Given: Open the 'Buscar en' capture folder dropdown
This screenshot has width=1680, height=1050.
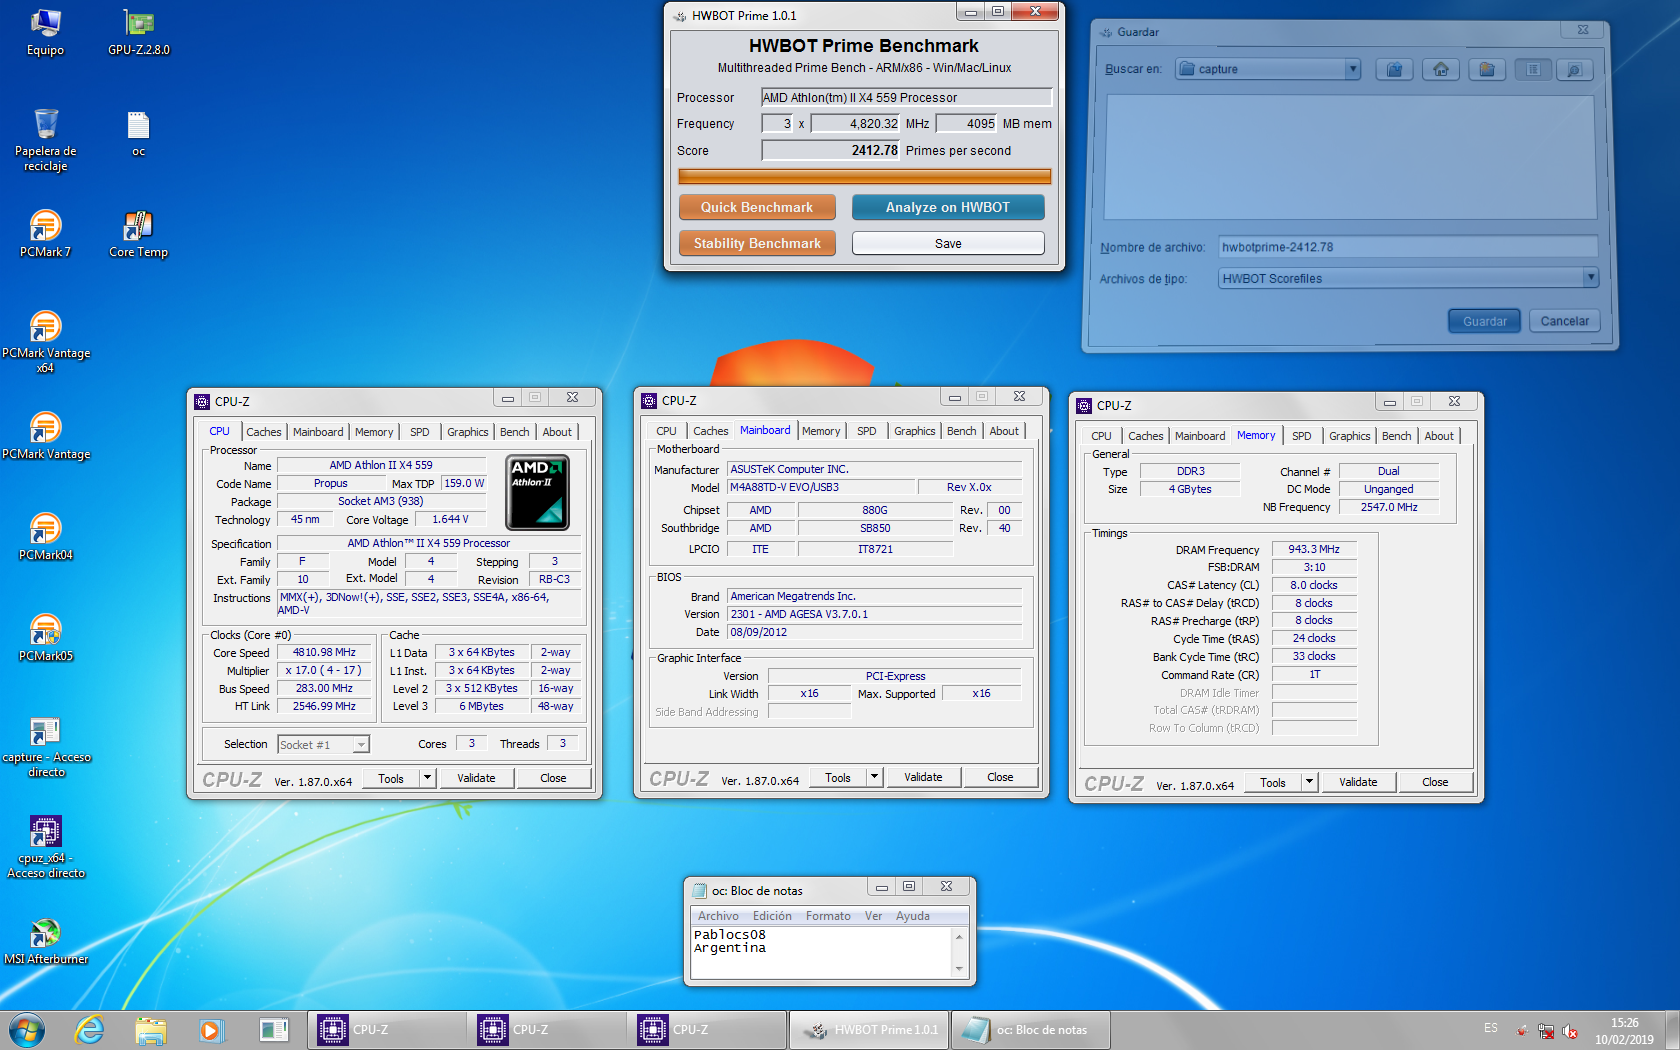Looking at the screenshot, I should (1353, 69).
